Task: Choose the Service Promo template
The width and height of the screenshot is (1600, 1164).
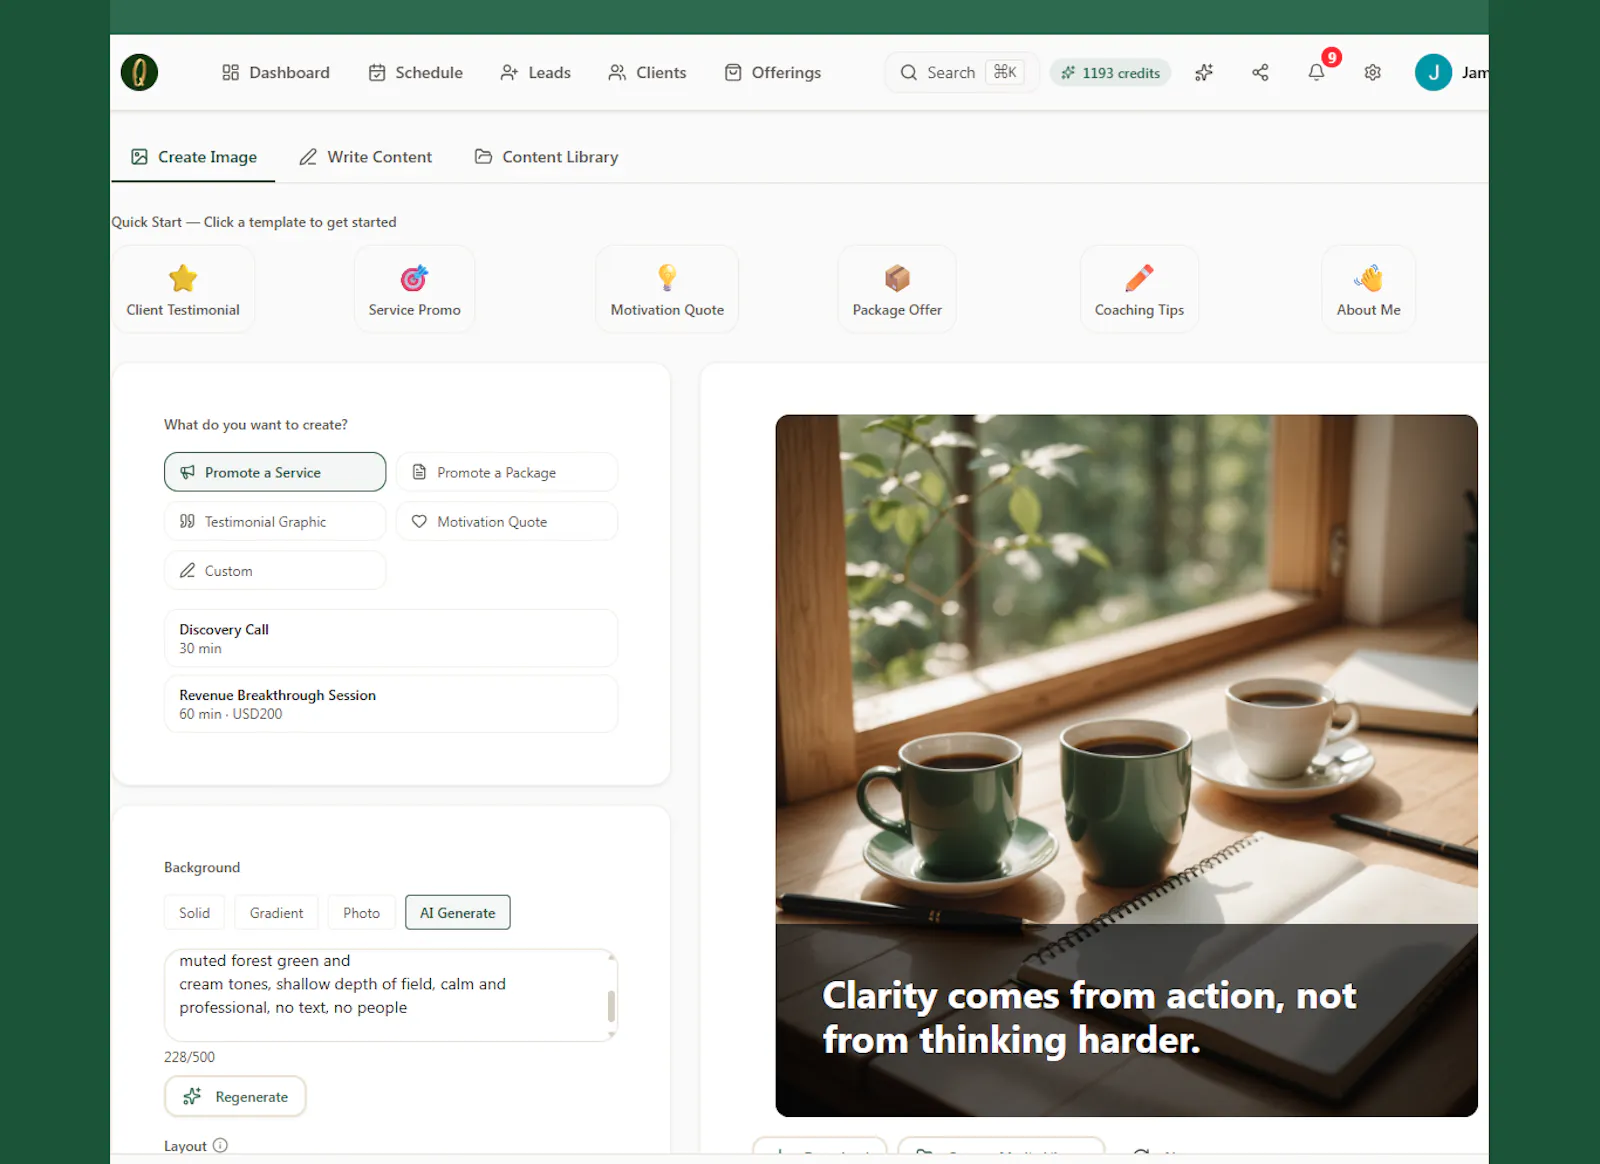Action: 414,289
